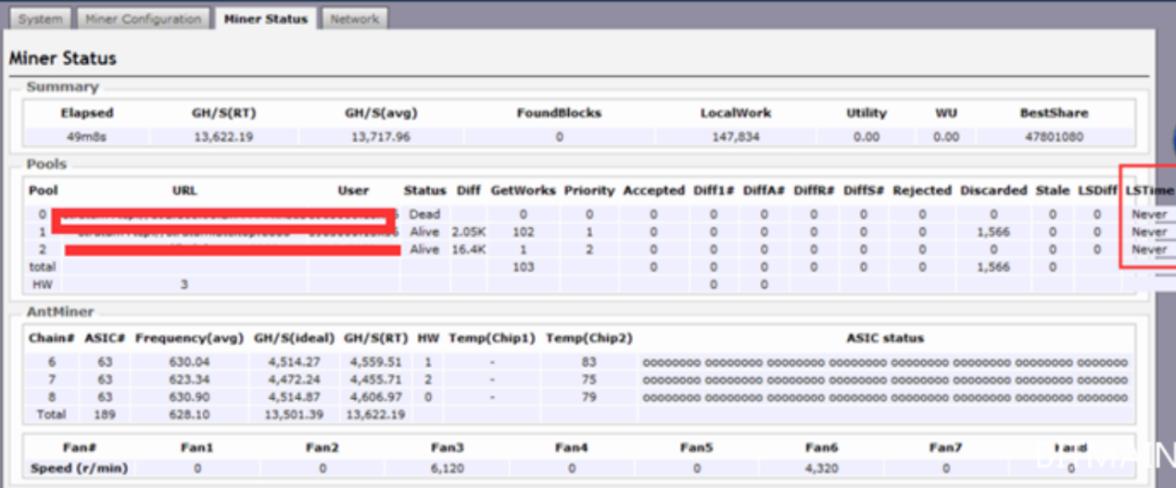Select the GH/S(ideal) value 4,514.27
The width and height of the screenshot is (1176, 488).
[294, 362]
